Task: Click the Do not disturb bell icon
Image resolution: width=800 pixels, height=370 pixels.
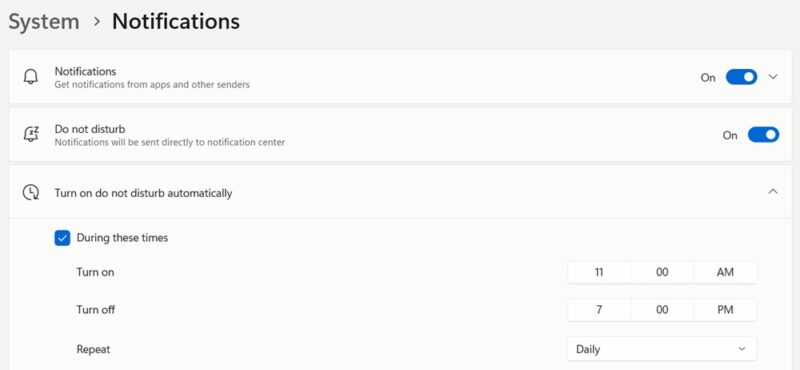Action: [31, 135]
